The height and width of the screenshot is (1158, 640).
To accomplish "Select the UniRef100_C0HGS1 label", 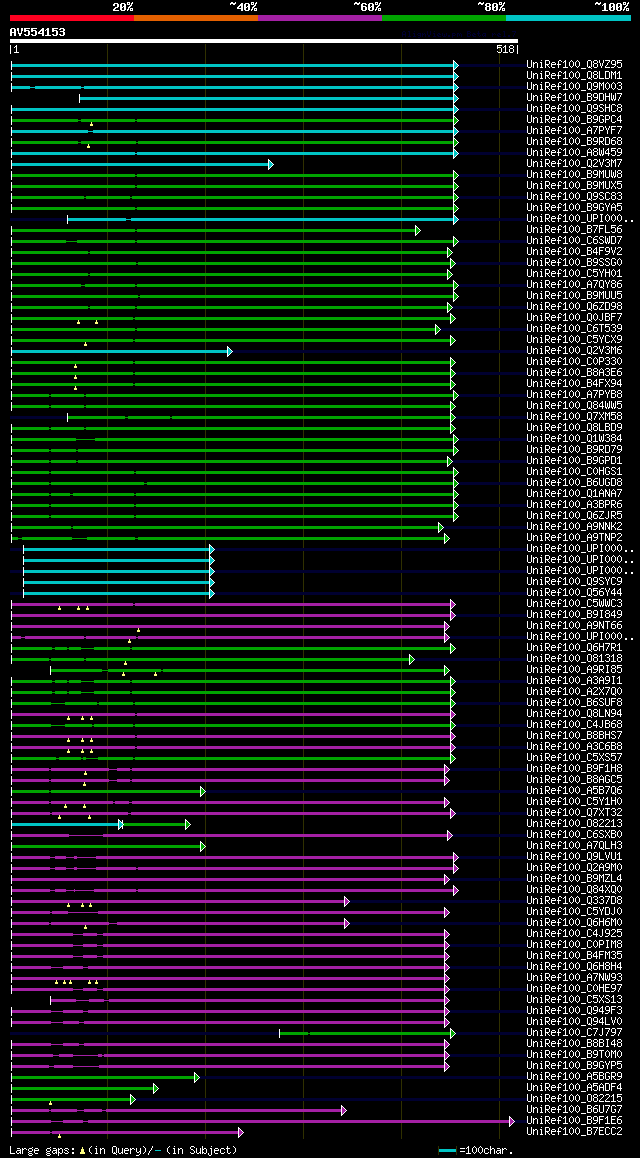I will pos(574,472).
